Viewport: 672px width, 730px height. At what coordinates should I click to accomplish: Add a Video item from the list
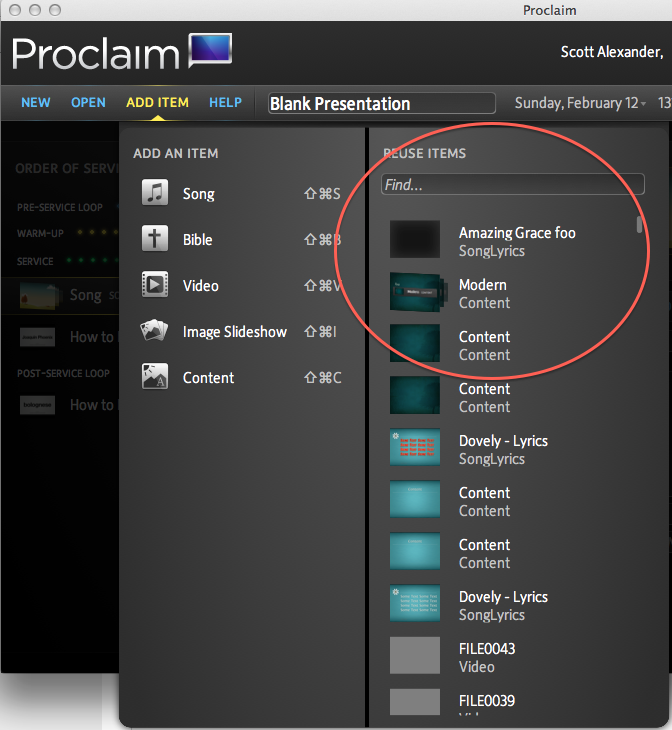[x=201, y=285]
